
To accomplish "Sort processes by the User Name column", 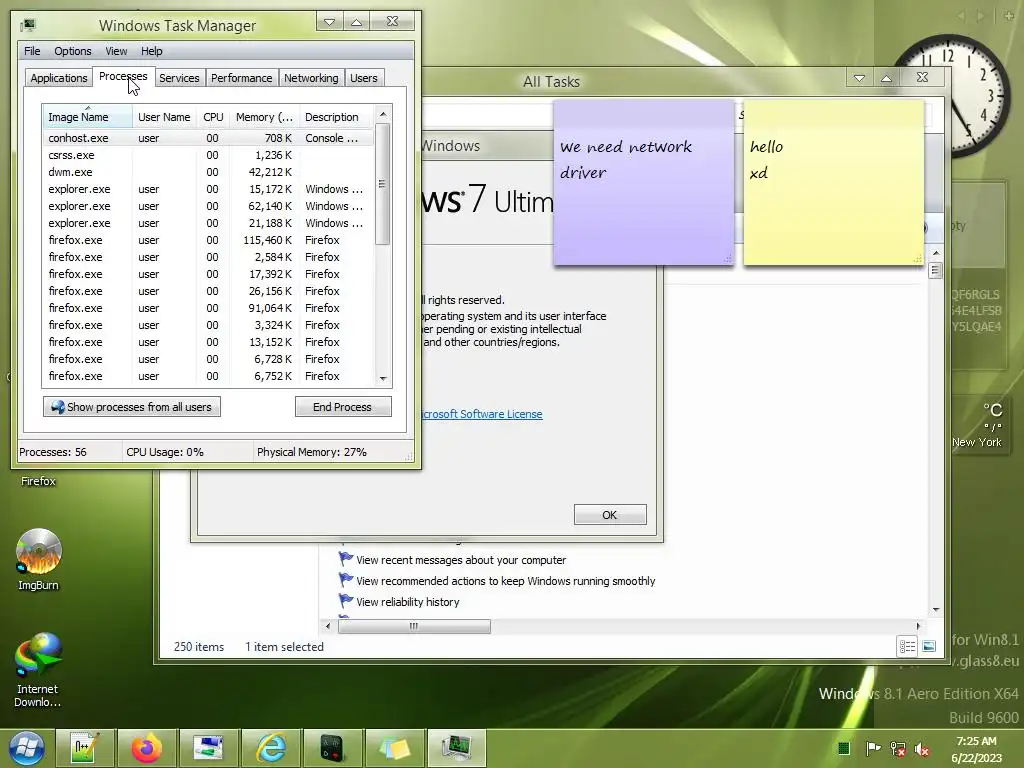I will tap(164, 117).
